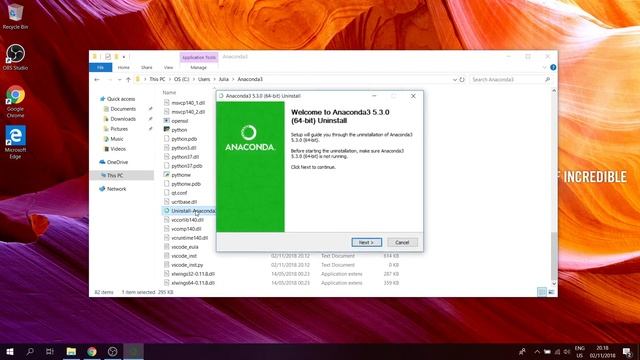640x360 pixels.
Task: Select the python application file
Action: pyautogui.click(x=179, y=130)
